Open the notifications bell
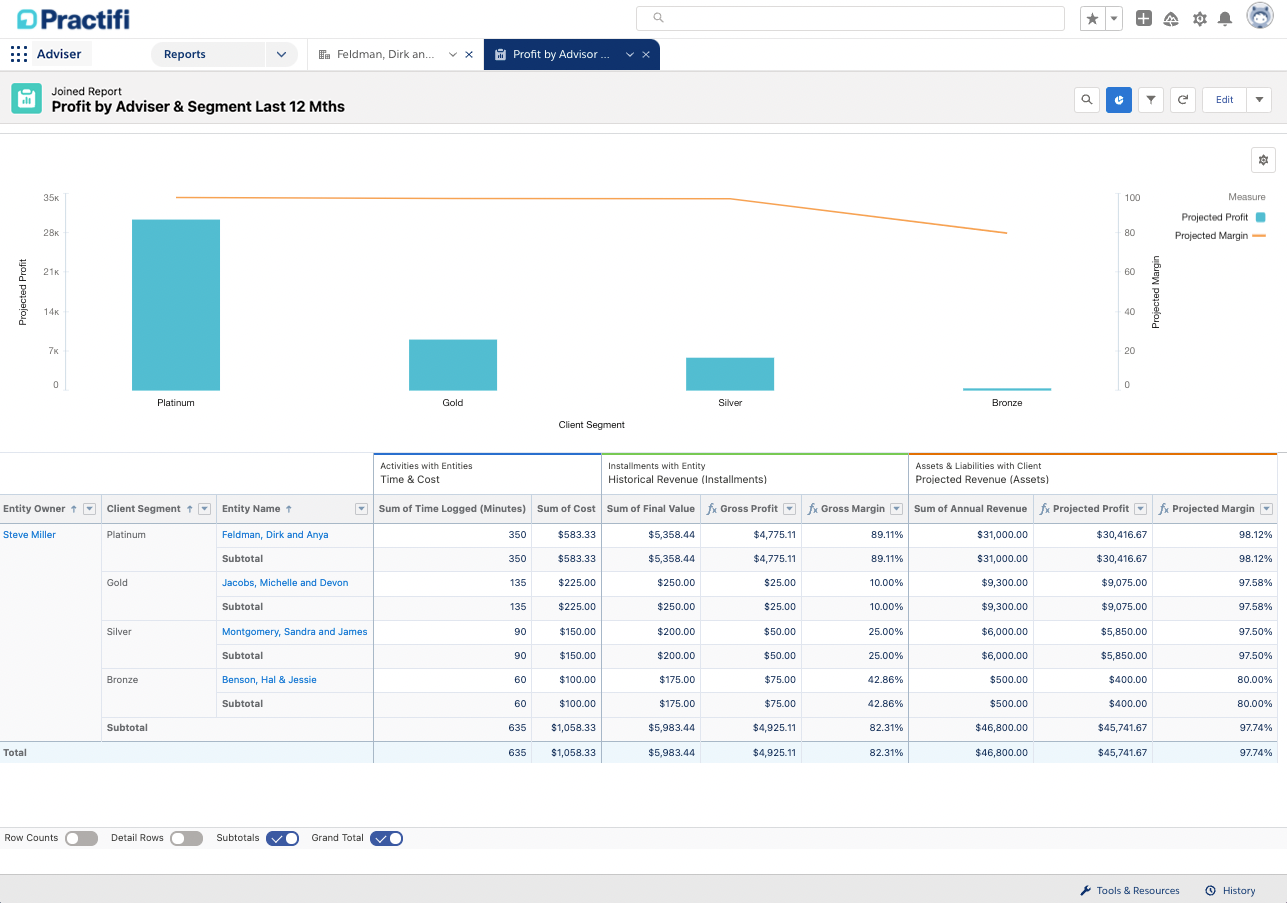Screen dimensions: 1287x903 point(1224,19)
